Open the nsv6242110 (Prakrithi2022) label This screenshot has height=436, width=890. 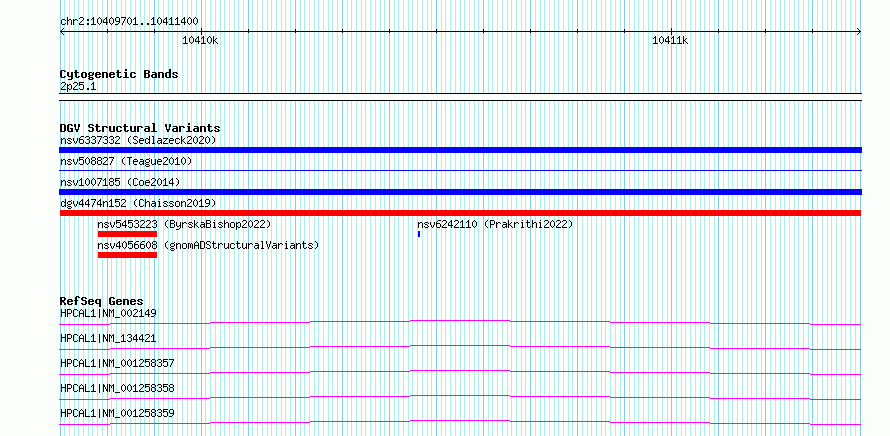495,224
